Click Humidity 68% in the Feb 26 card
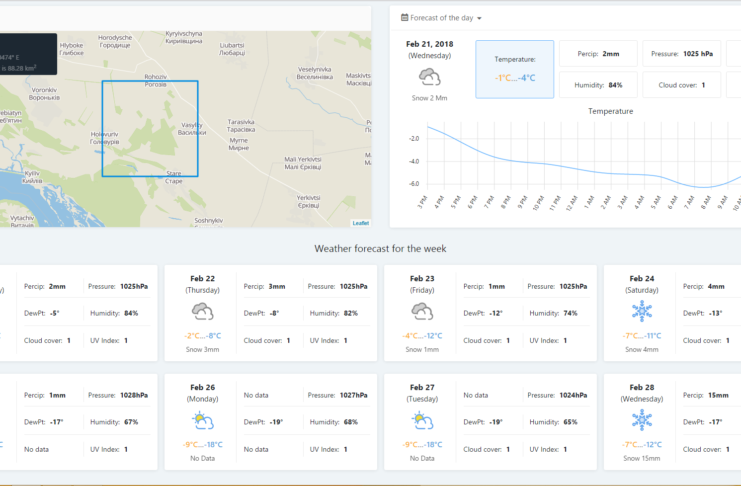The height and width of the screenshot is (486, 741). [334, 422]
